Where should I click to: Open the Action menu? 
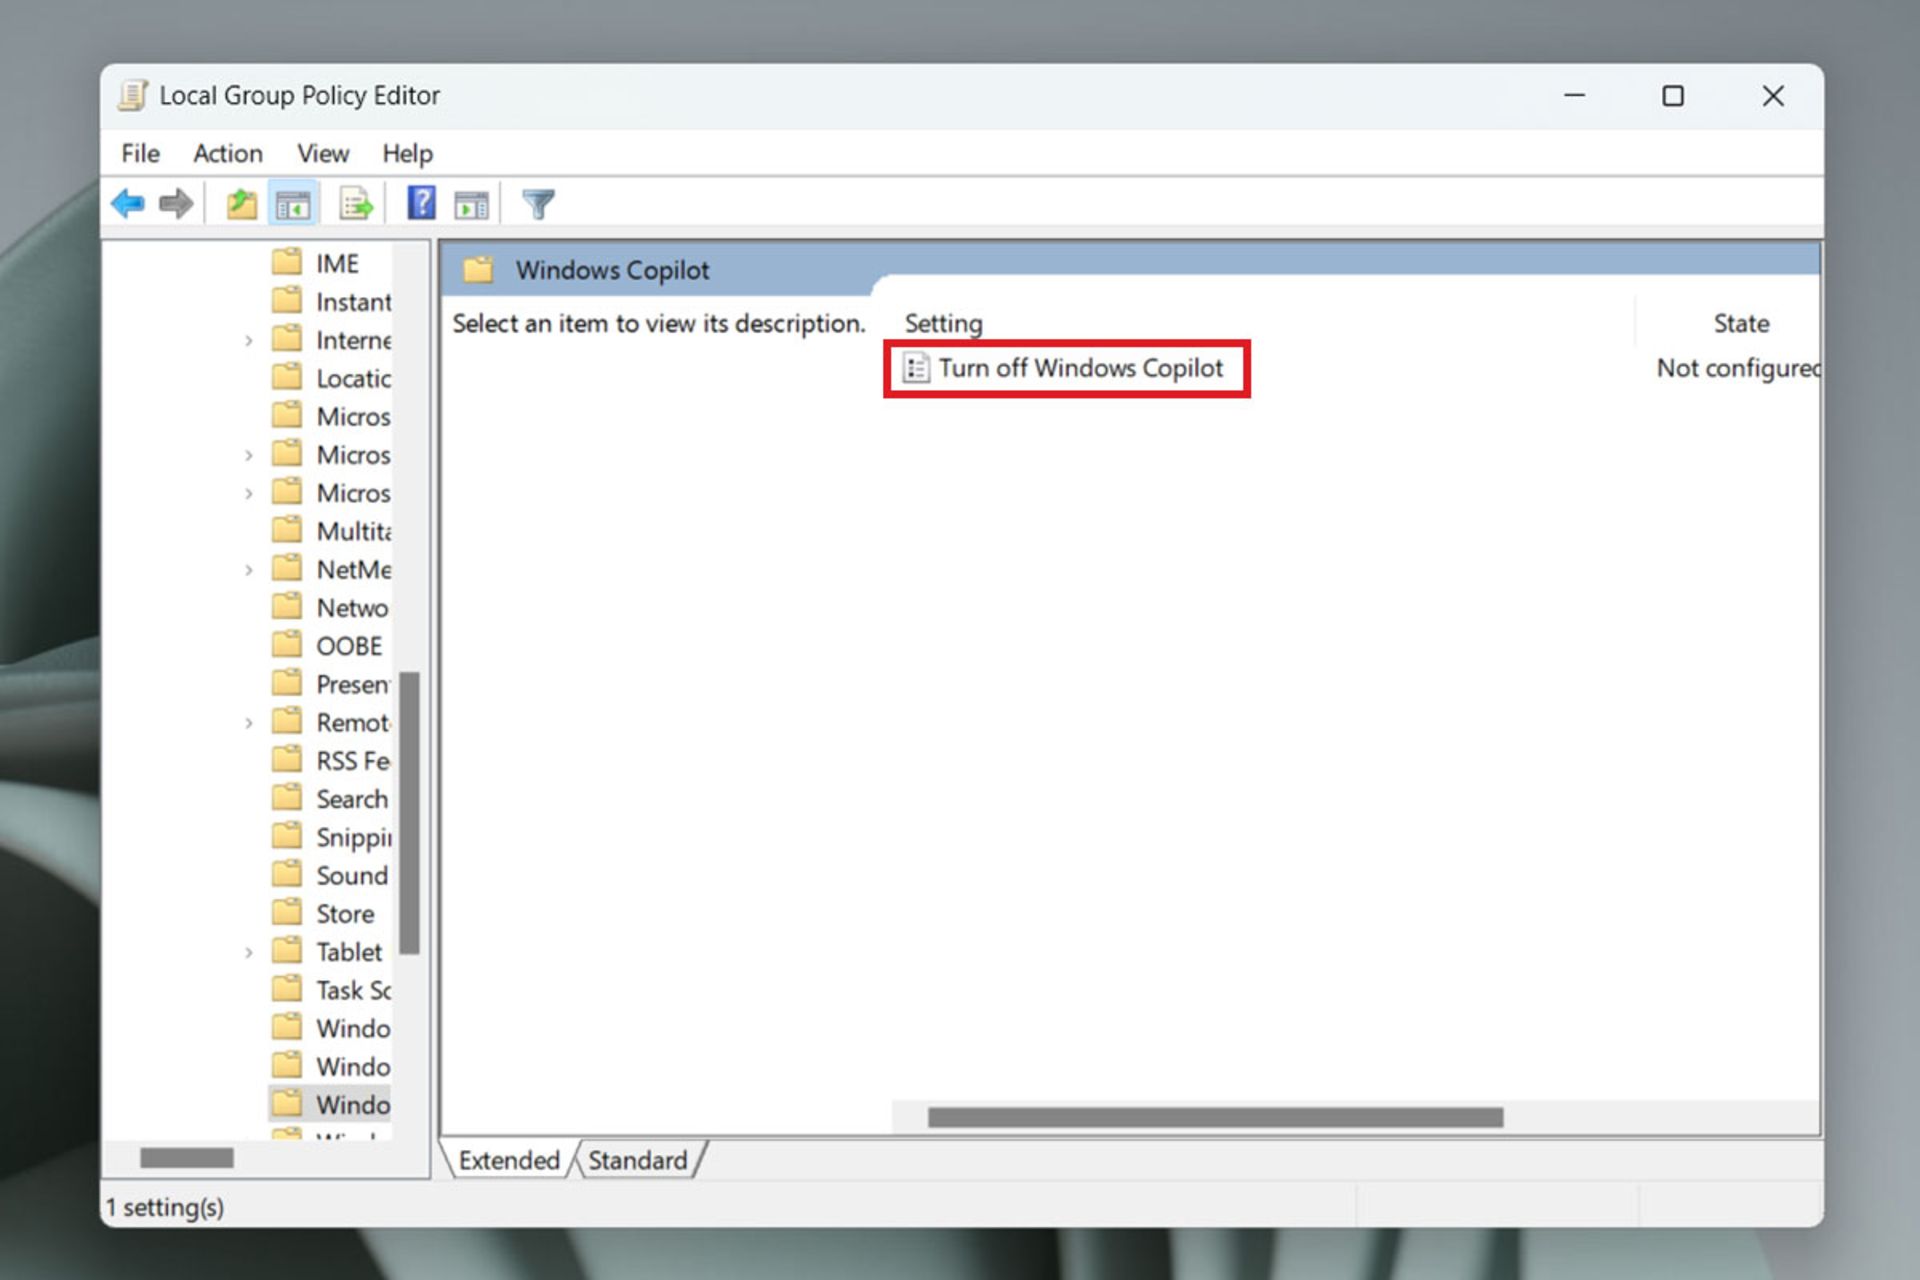228,153
